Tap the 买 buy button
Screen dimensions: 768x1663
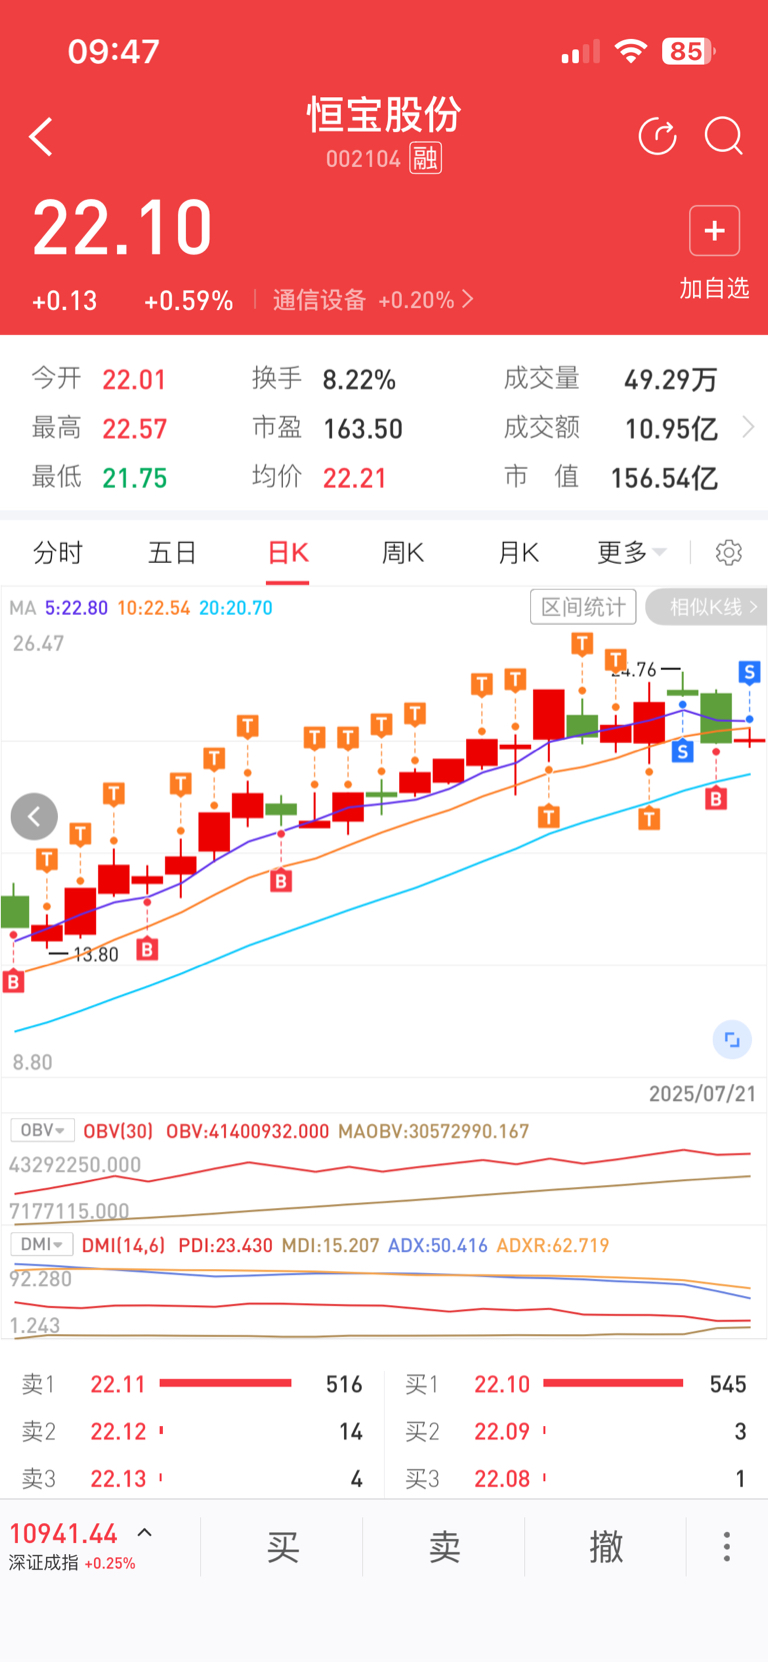click(x=283, y=1546)
